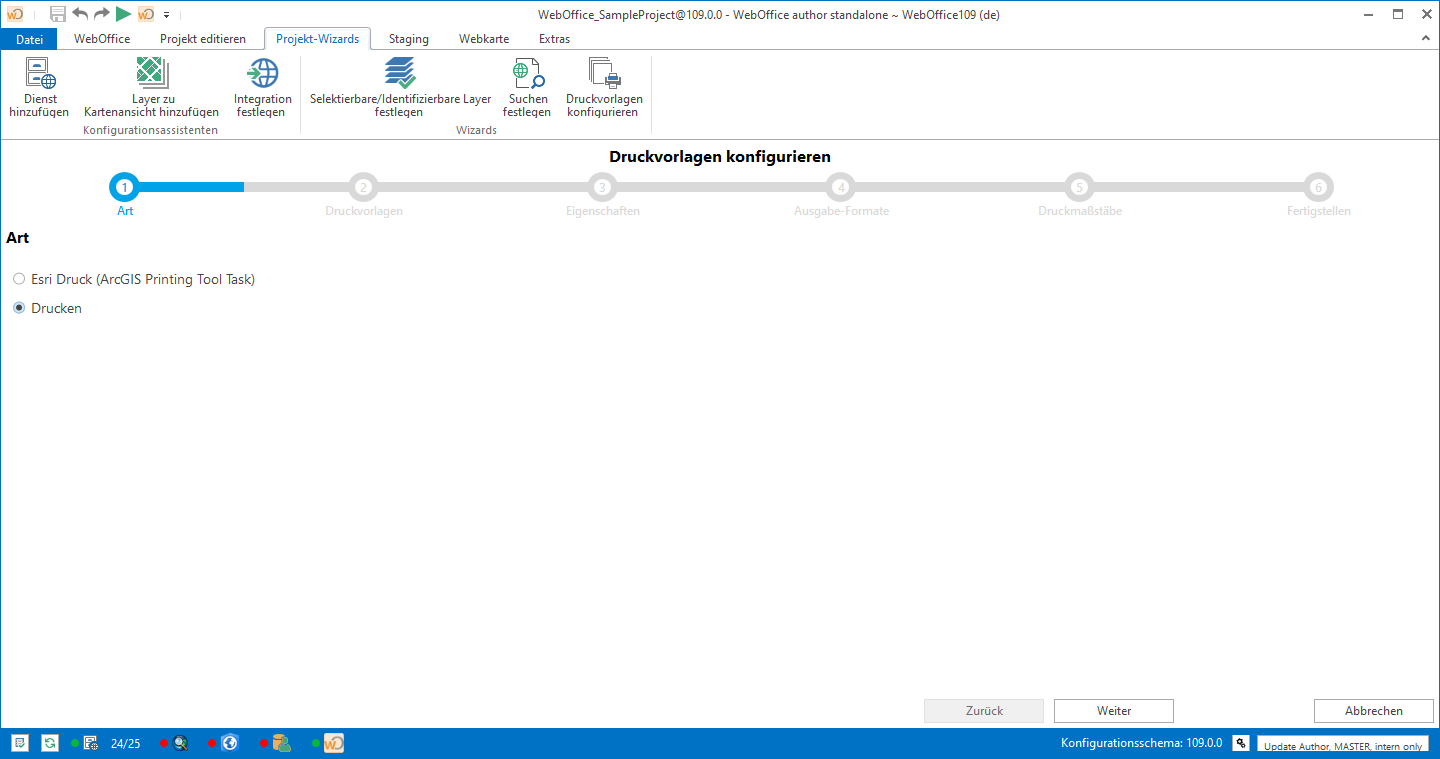1440x759 pixels.
Task: Launch the Suchen festlegen wizard
Action: coord(527,75)
